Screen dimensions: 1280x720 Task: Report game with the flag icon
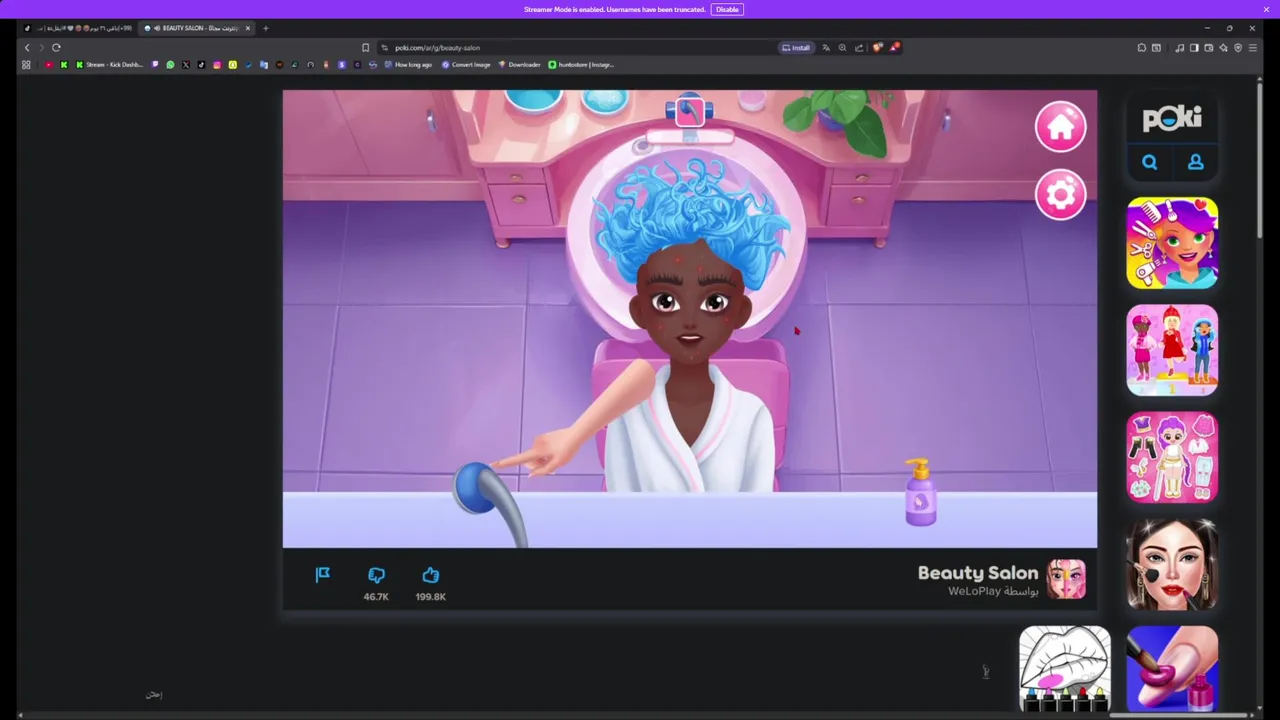click(x=322, y=574)
